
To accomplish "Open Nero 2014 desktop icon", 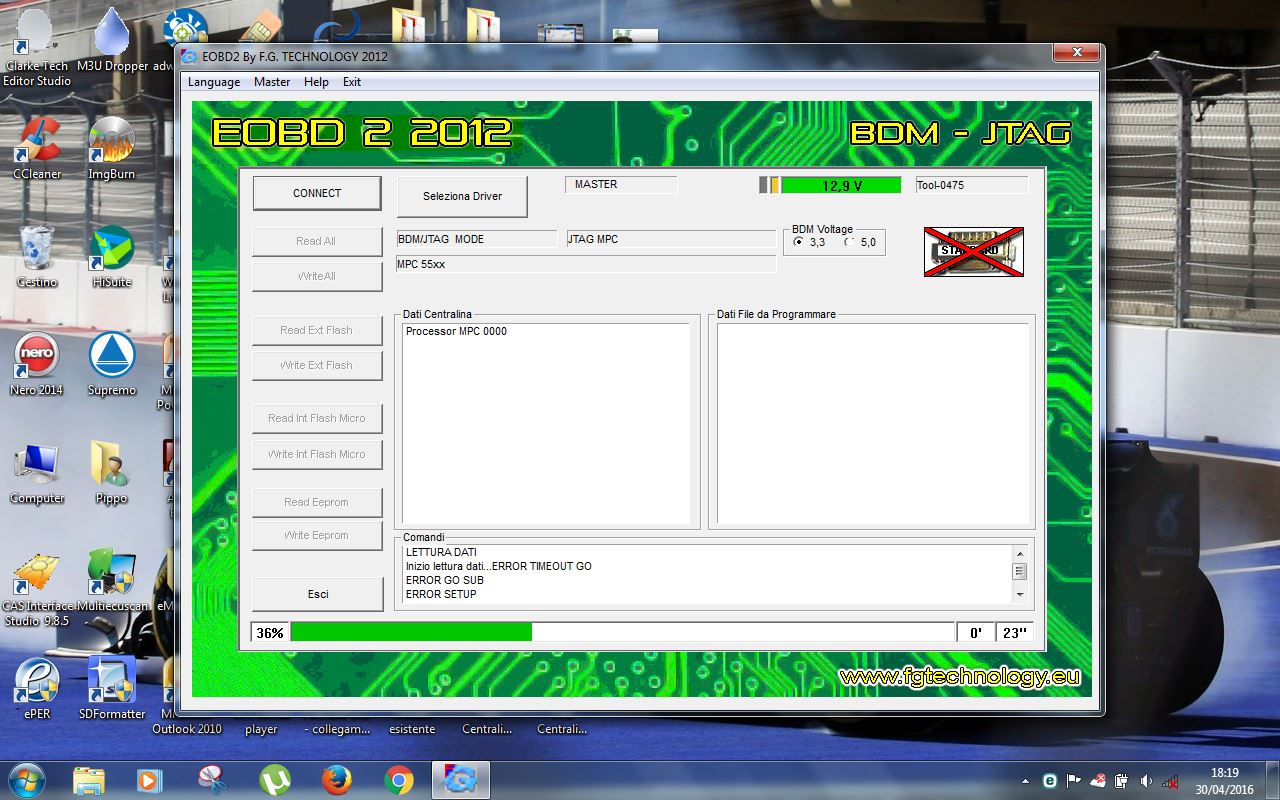I will point(37,365).
